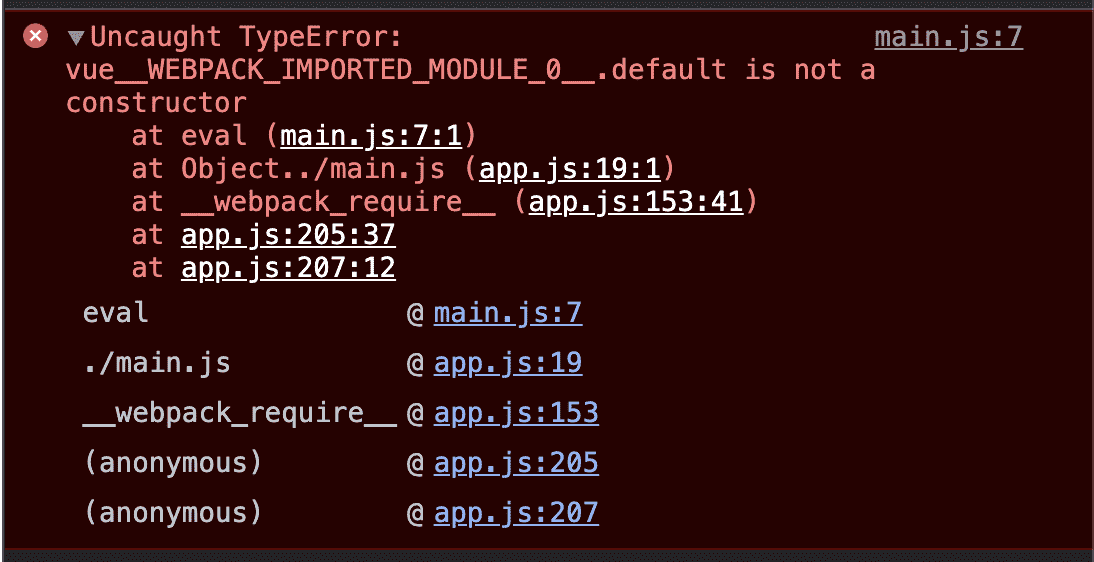Open blue main.js:7 link beside eval

pos(508,314)
